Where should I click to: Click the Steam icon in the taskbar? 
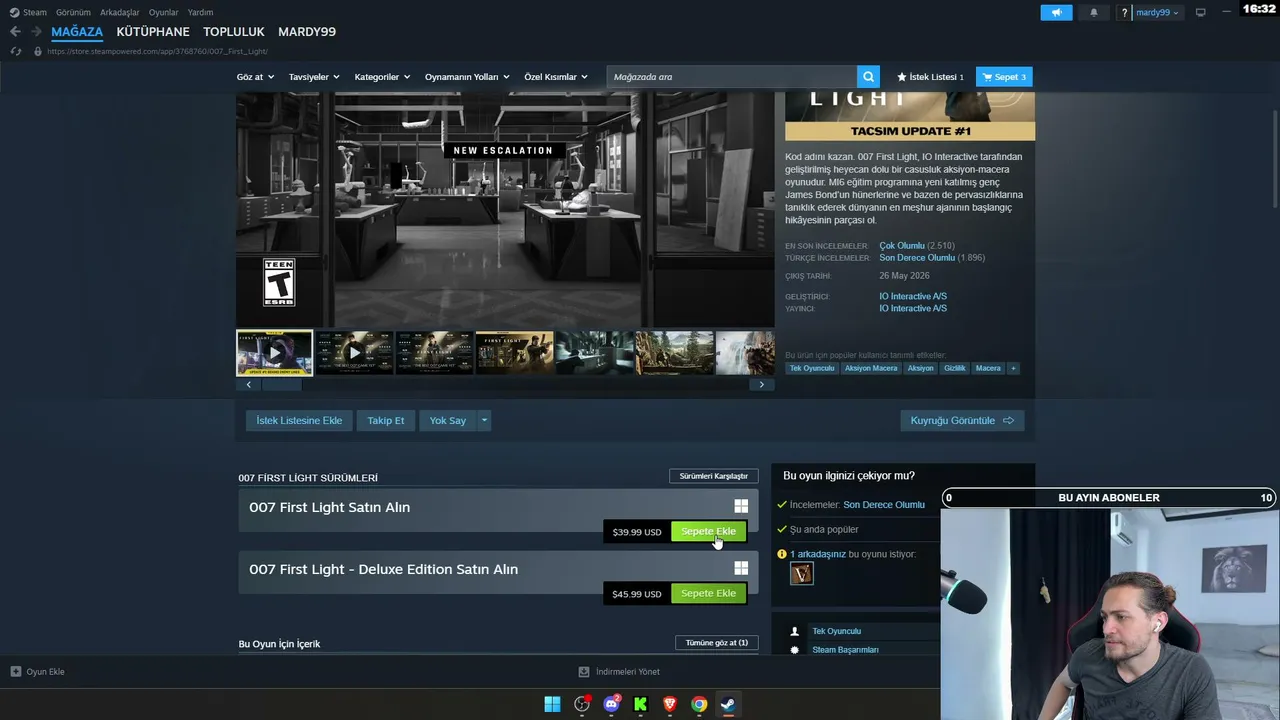point(728,704)
